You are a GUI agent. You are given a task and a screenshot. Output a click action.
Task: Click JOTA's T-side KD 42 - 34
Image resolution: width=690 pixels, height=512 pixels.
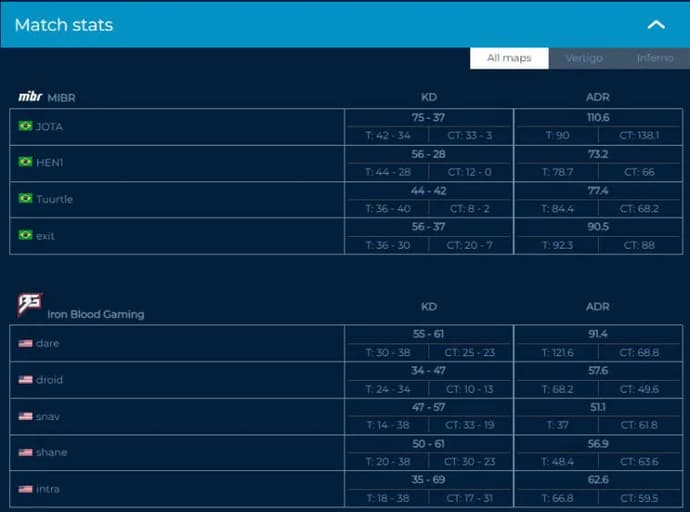(388, 135)
